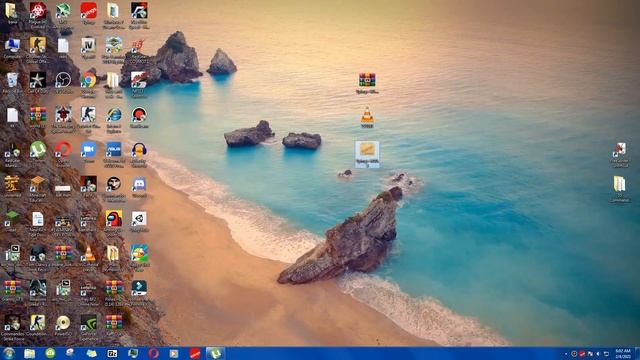Switch to Opera in the taskbar
640x360 pixels.
click(153, 353)
